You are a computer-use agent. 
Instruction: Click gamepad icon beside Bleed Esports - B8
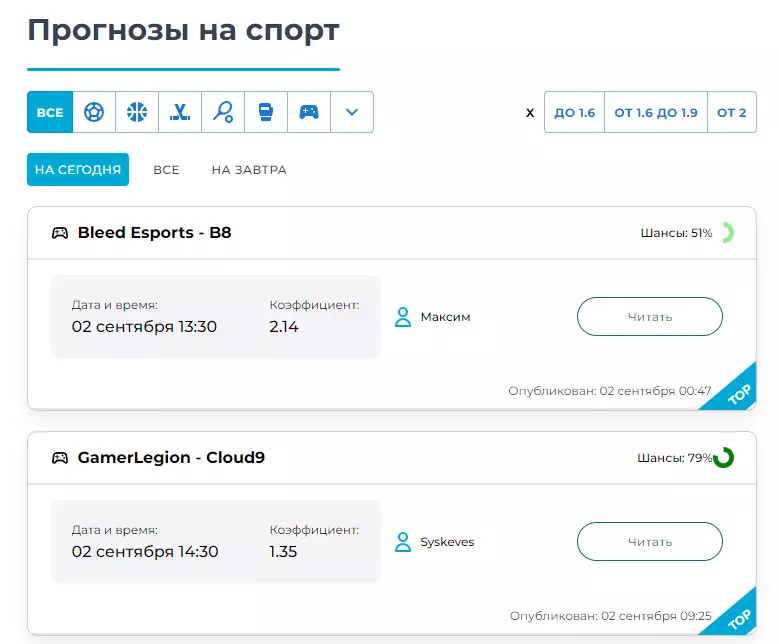click(60, 233)
